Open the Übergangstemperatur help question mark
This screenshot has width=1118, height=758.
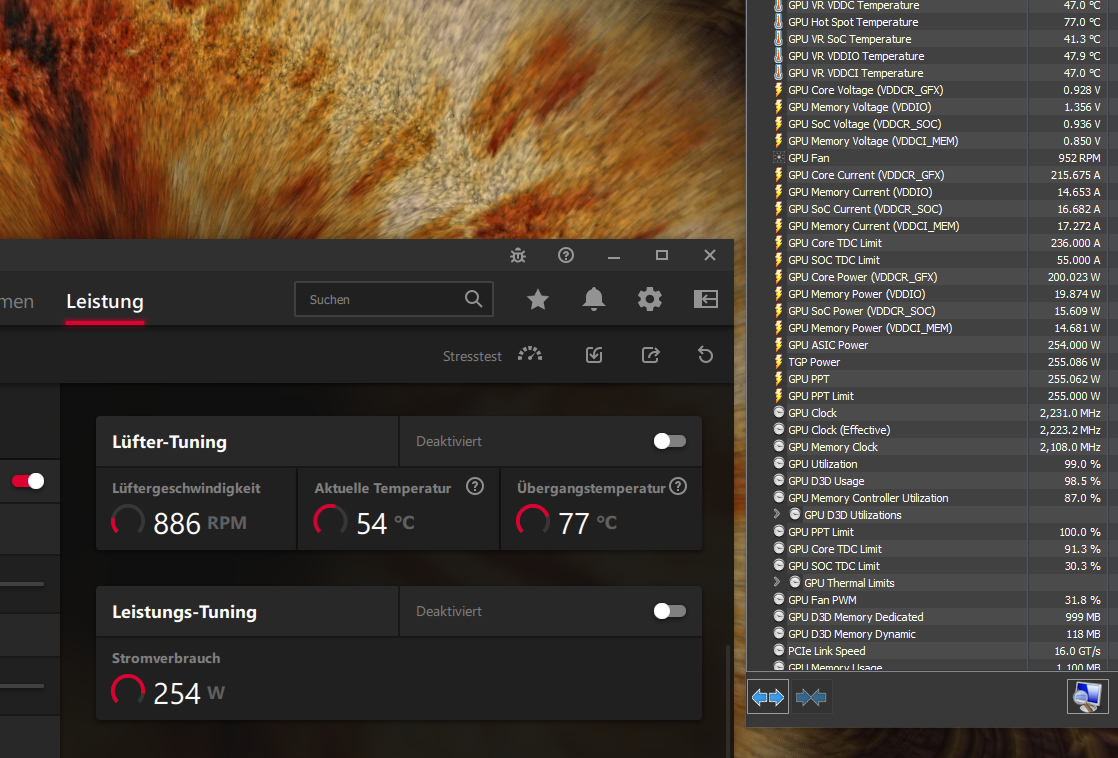[x=677, y=487]
